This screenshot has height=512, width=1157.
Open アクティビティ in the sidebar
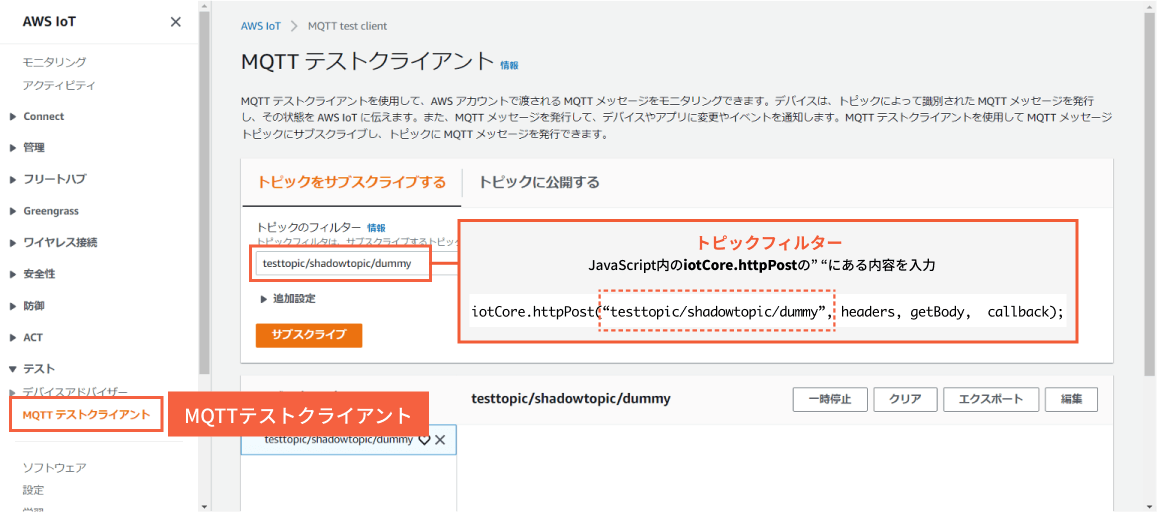pos(59,86)
